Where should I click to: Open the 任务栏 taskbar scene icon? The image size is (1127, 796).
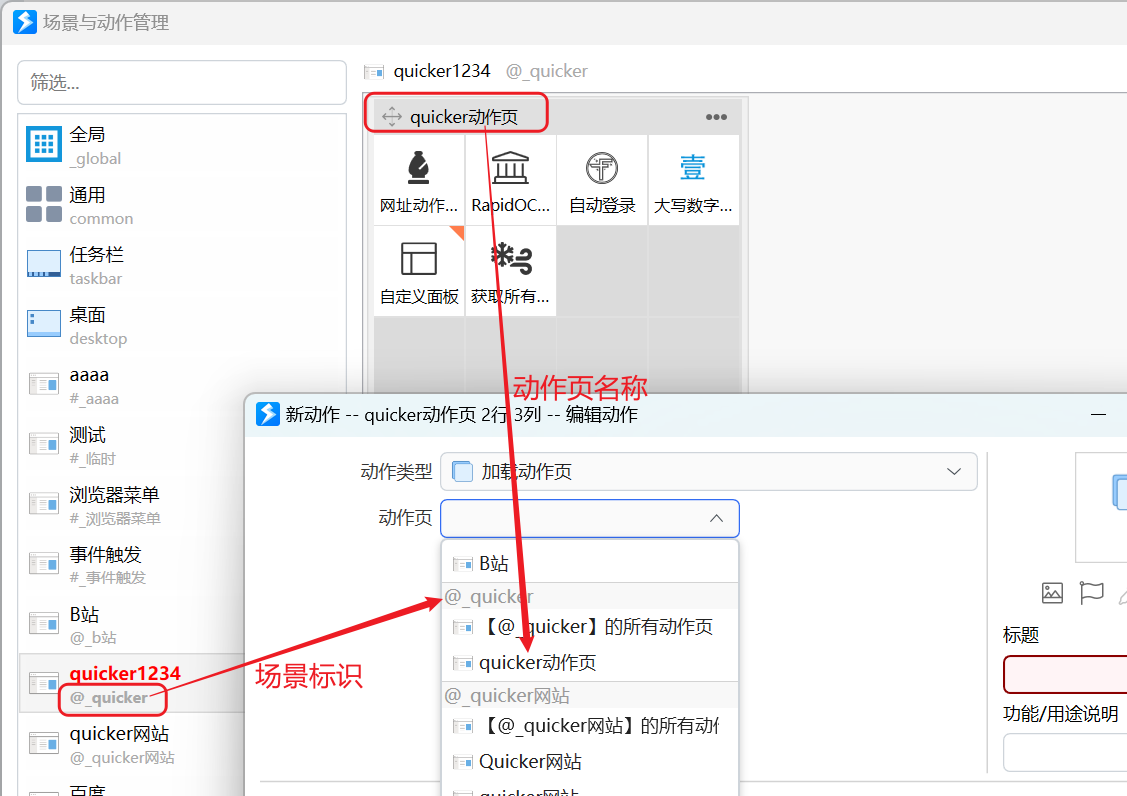[x=44, y=264]
